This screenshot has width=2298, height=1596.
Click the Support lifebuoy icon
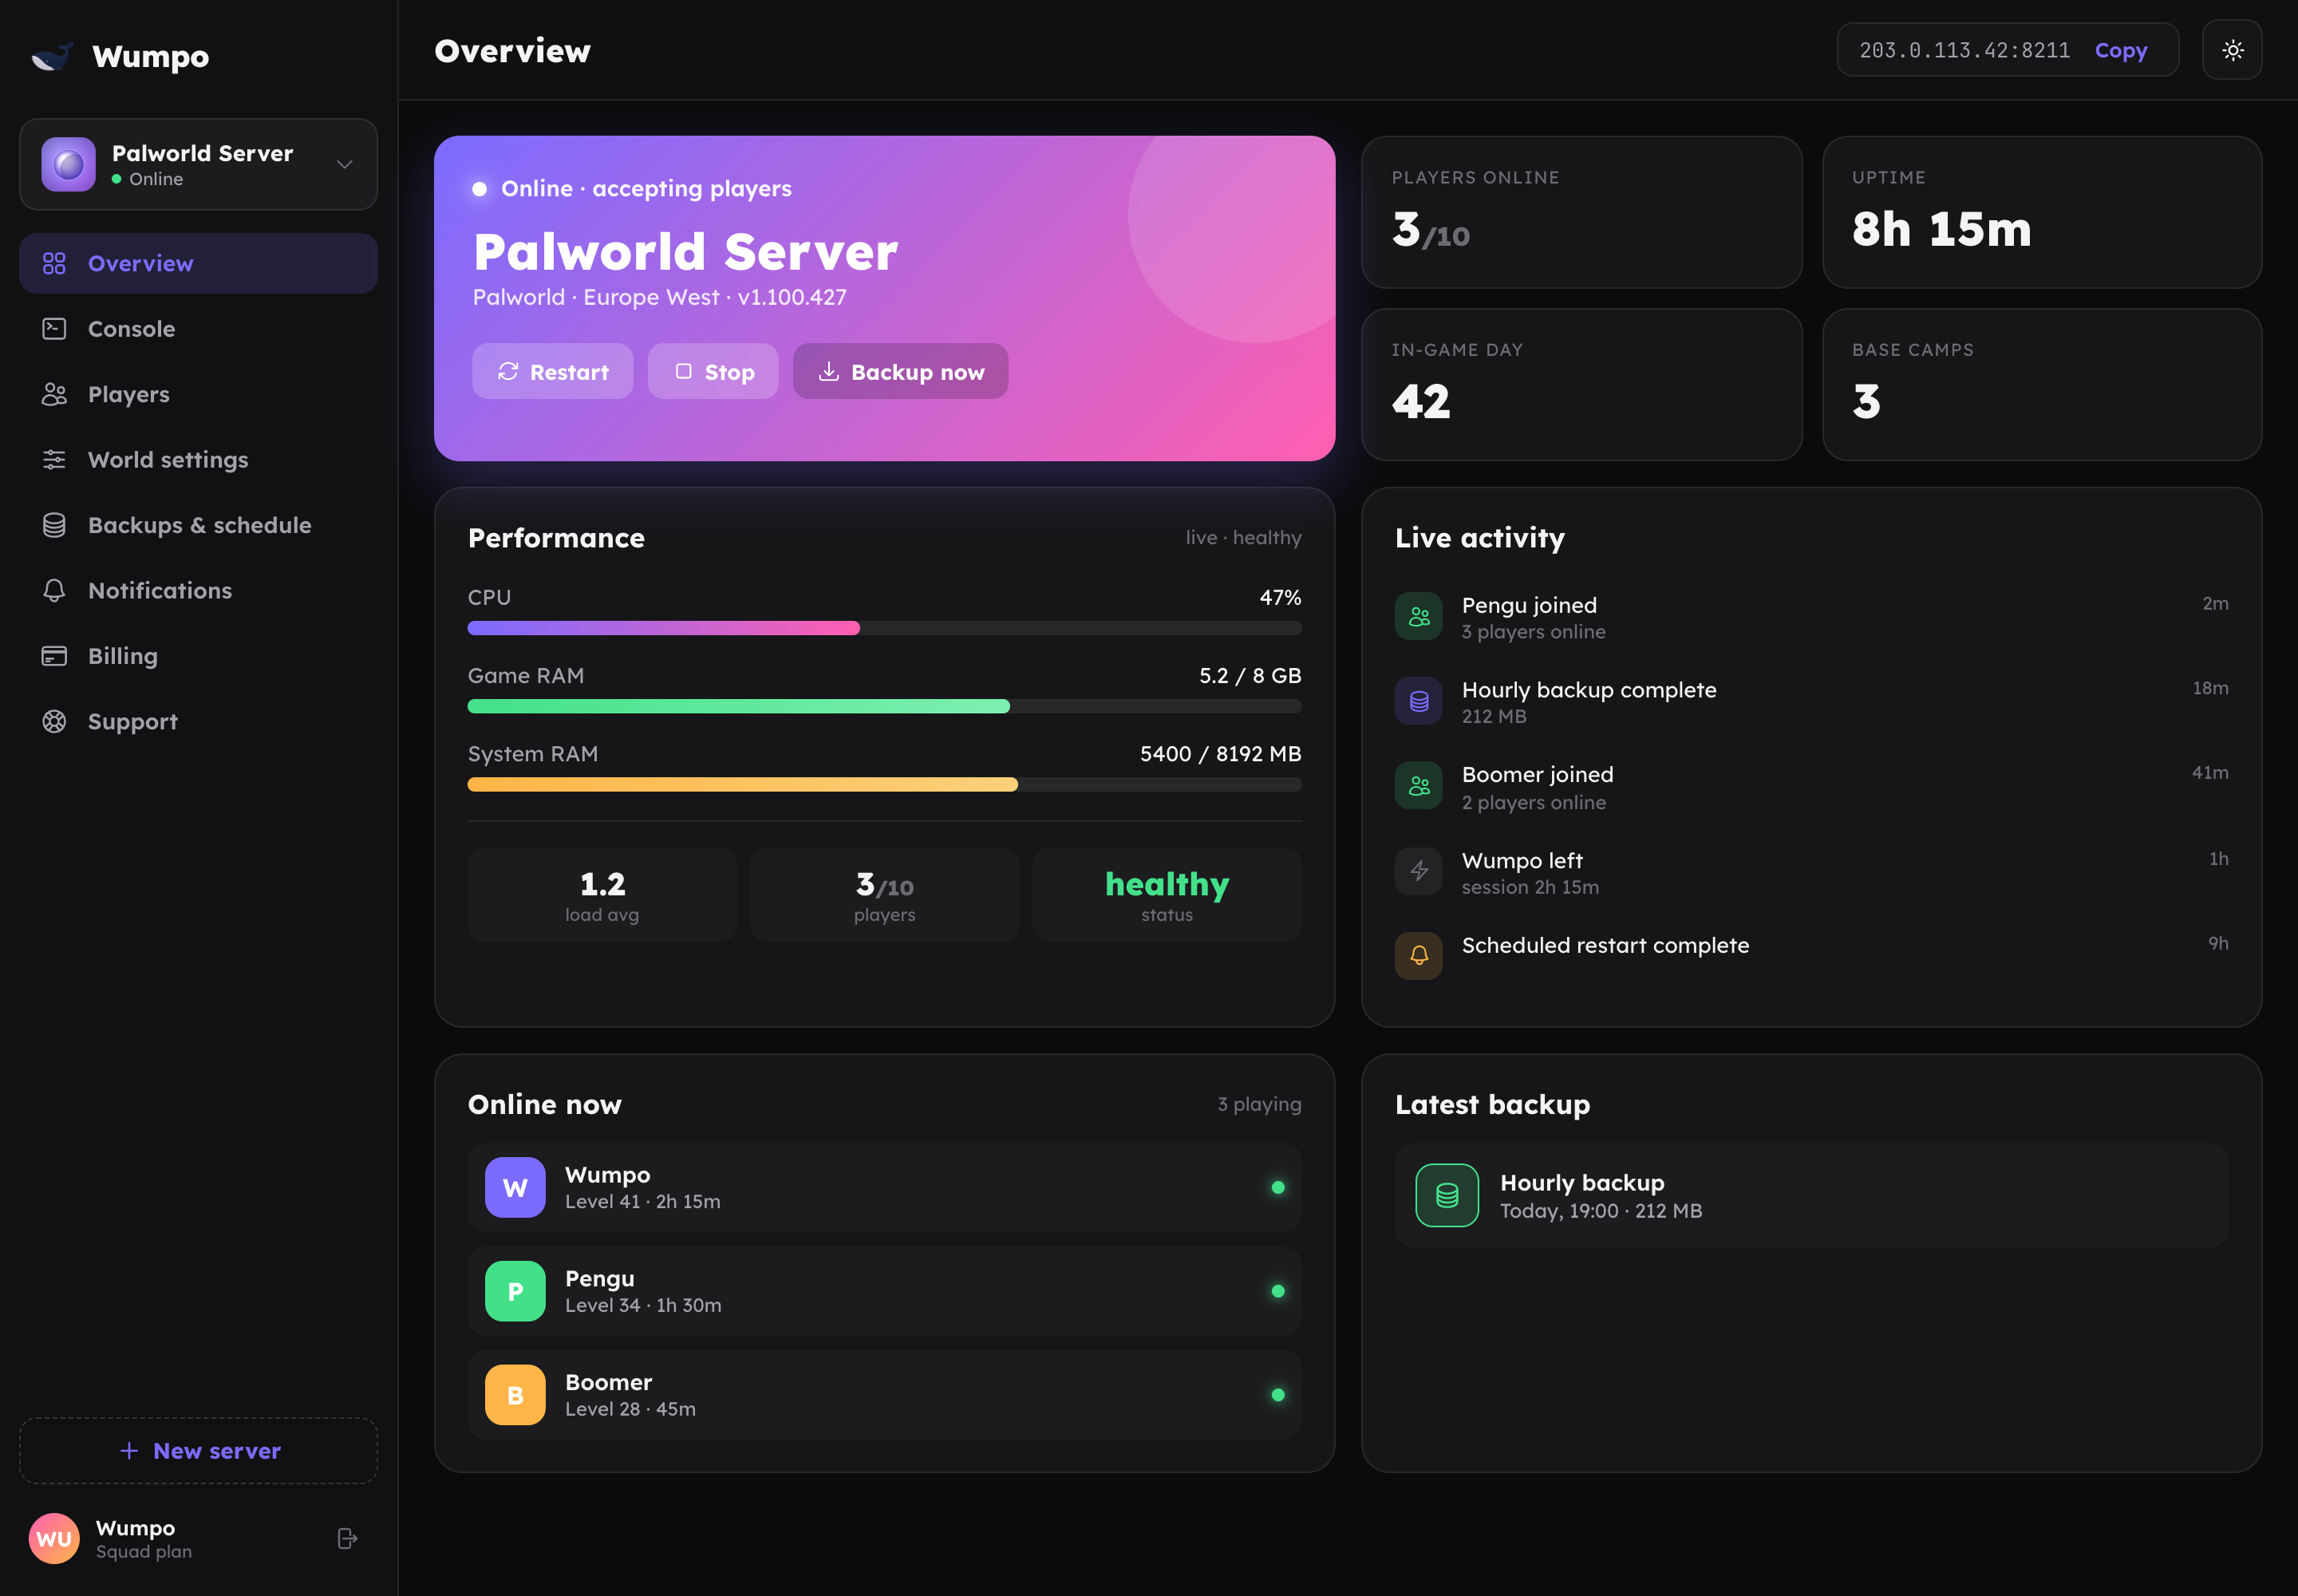click(x=54, y=722)
